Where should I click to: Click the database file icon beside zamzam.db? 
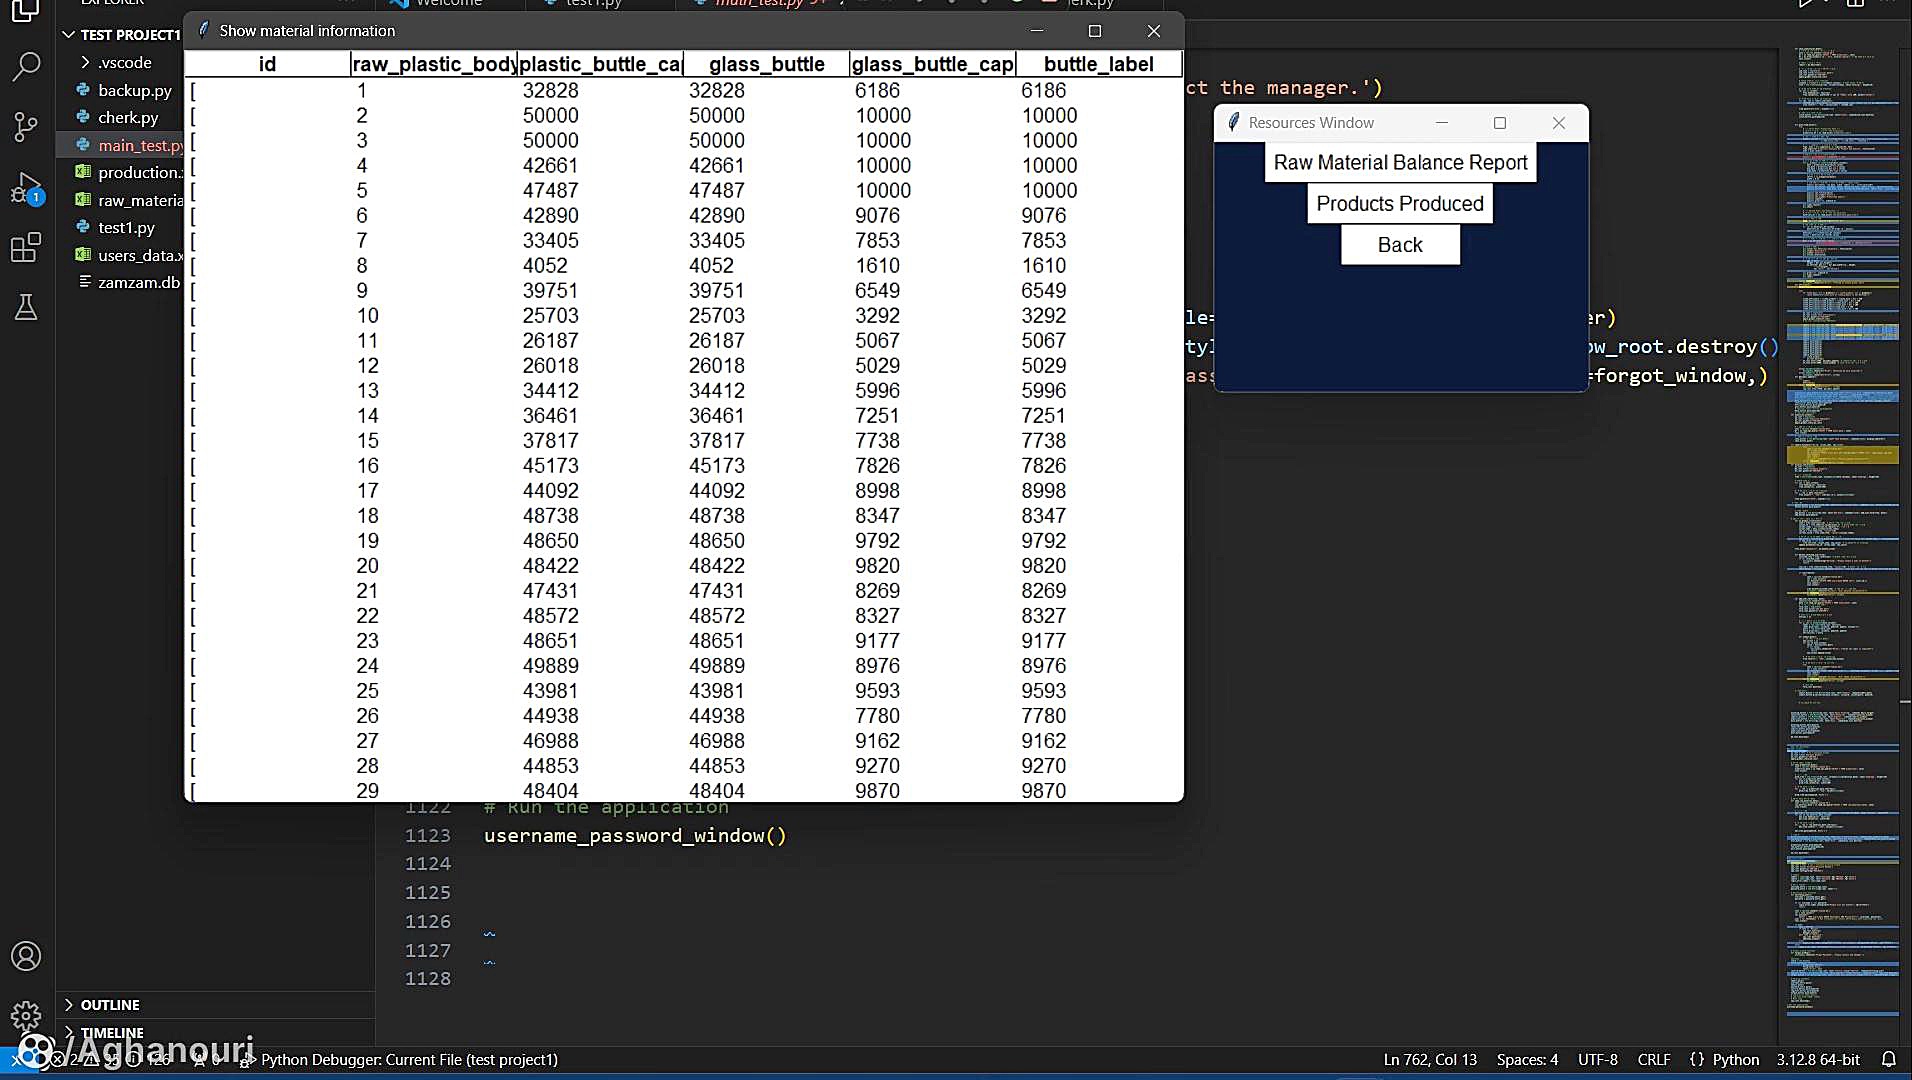(x=85, y=282)
